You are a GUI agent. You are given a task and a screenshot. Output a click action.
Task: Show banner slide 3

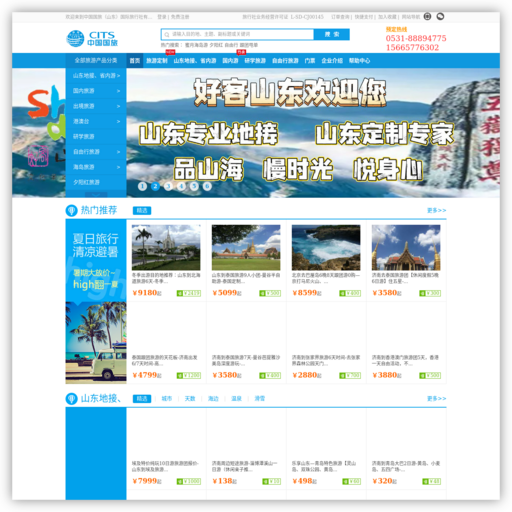click(x=168, y=186)
